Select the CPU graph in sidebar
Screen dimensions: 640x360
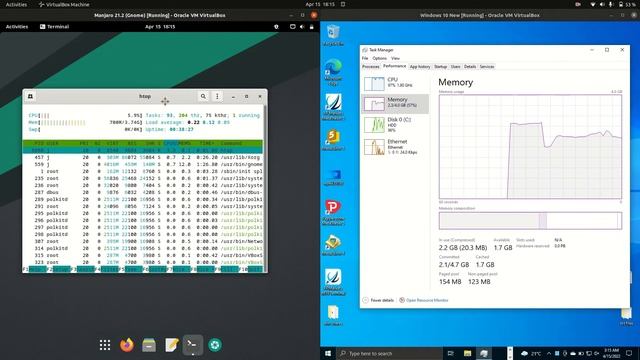[395, 83]
